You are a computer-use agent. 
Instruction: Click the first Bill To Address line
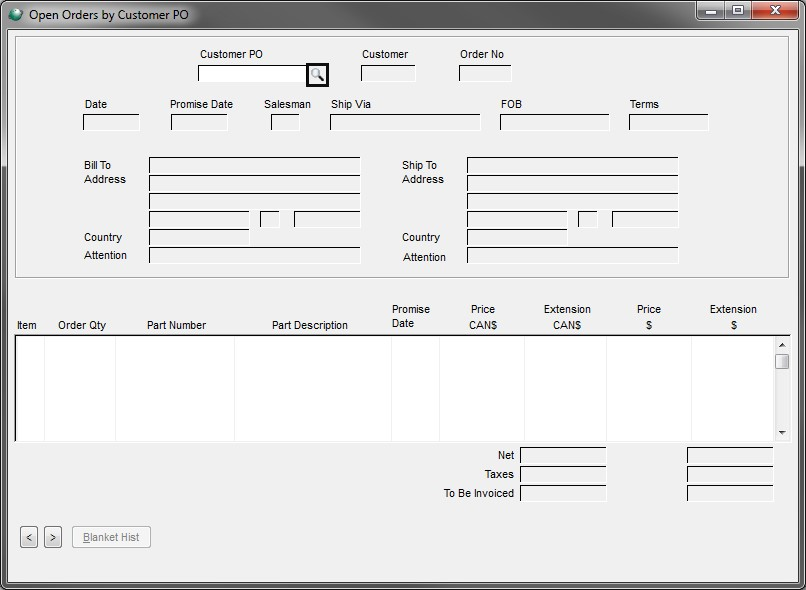pyautogui.click(x=255, y=166)
